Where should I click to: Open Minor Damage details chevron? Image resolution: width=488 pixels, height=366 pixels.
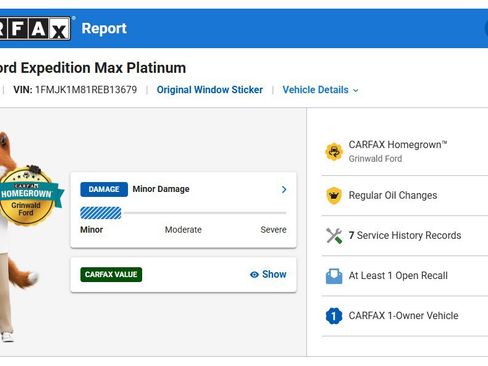[284, 189]
